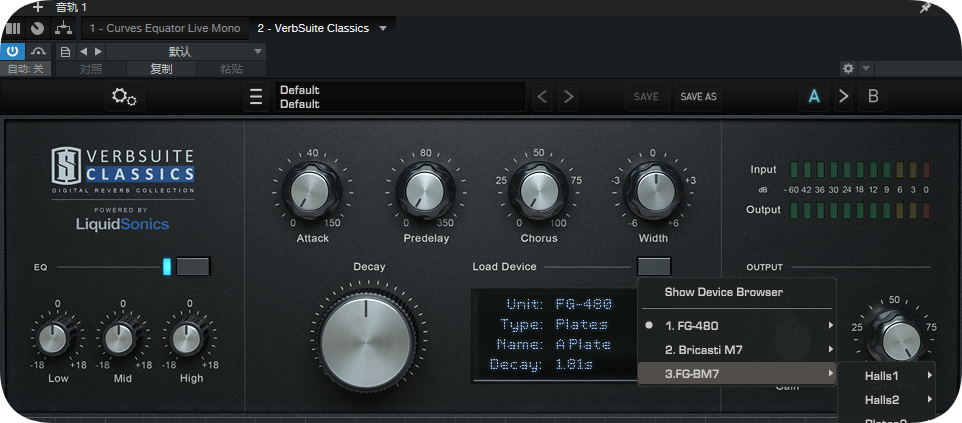Switch to 1 - Curves Equator Live Mono tab
962x423 pixels.
point(164,28)
